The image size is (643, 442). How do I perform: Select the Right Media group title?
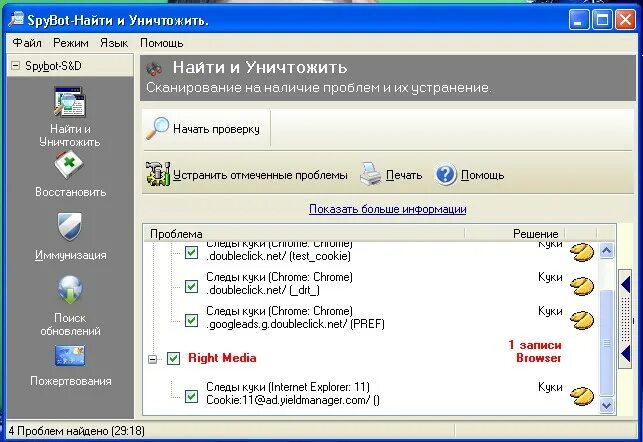pos(222,358)
